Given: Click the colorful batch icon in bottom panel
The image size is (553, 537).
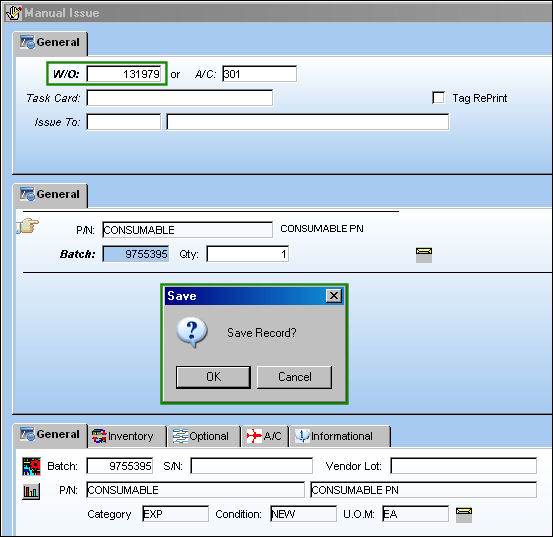Looking at the screenshot, I should (x=31, y=466).
